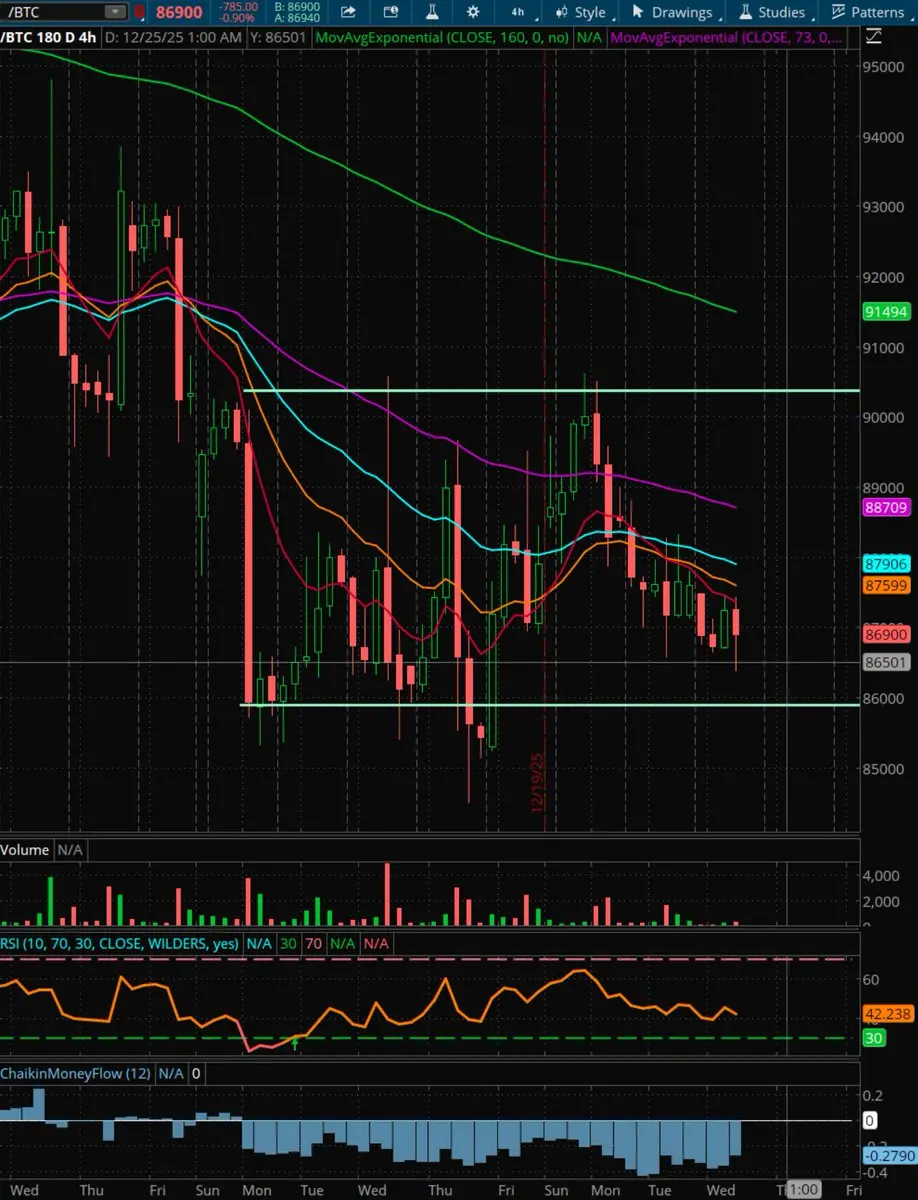This screenshot has height=1200, width=918.
Task: Click the A: 86940 ask quote
Action: tap(297, 17)
